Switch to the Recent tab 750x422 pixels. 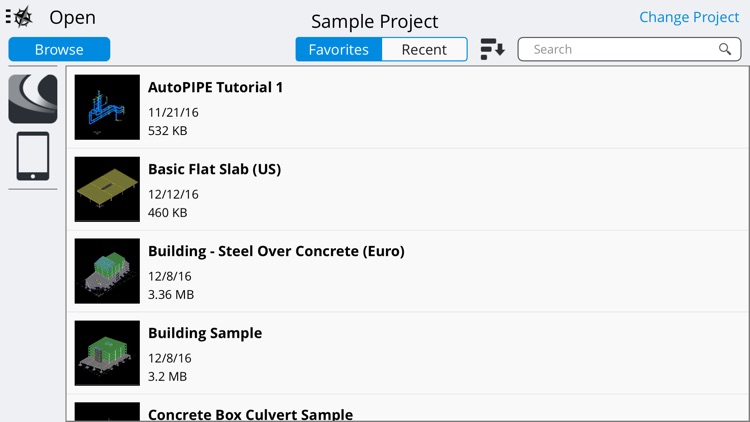coord(424,49)
